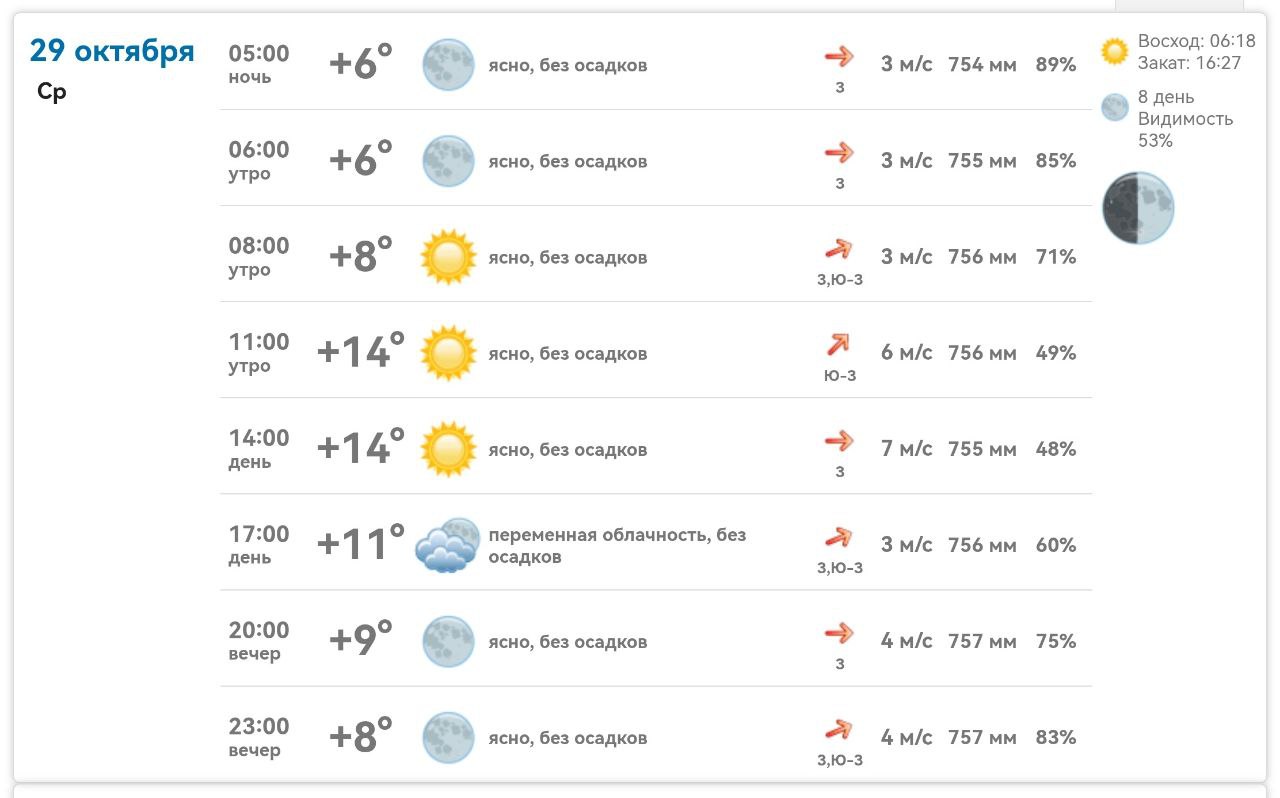Click the 06:00 утро time label
The width and height of the screenshot is (1280, 798).
259,161
